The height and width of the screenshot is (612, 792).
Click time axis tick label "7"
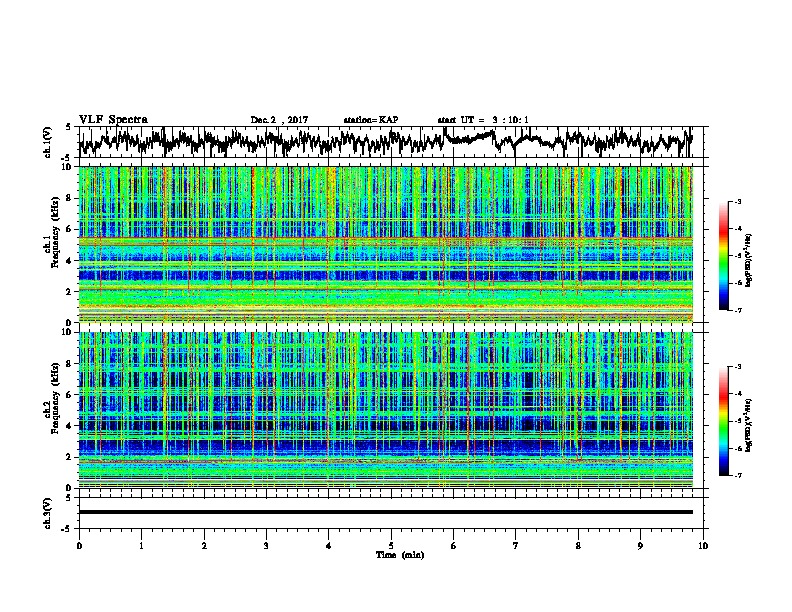pos(516,546)
